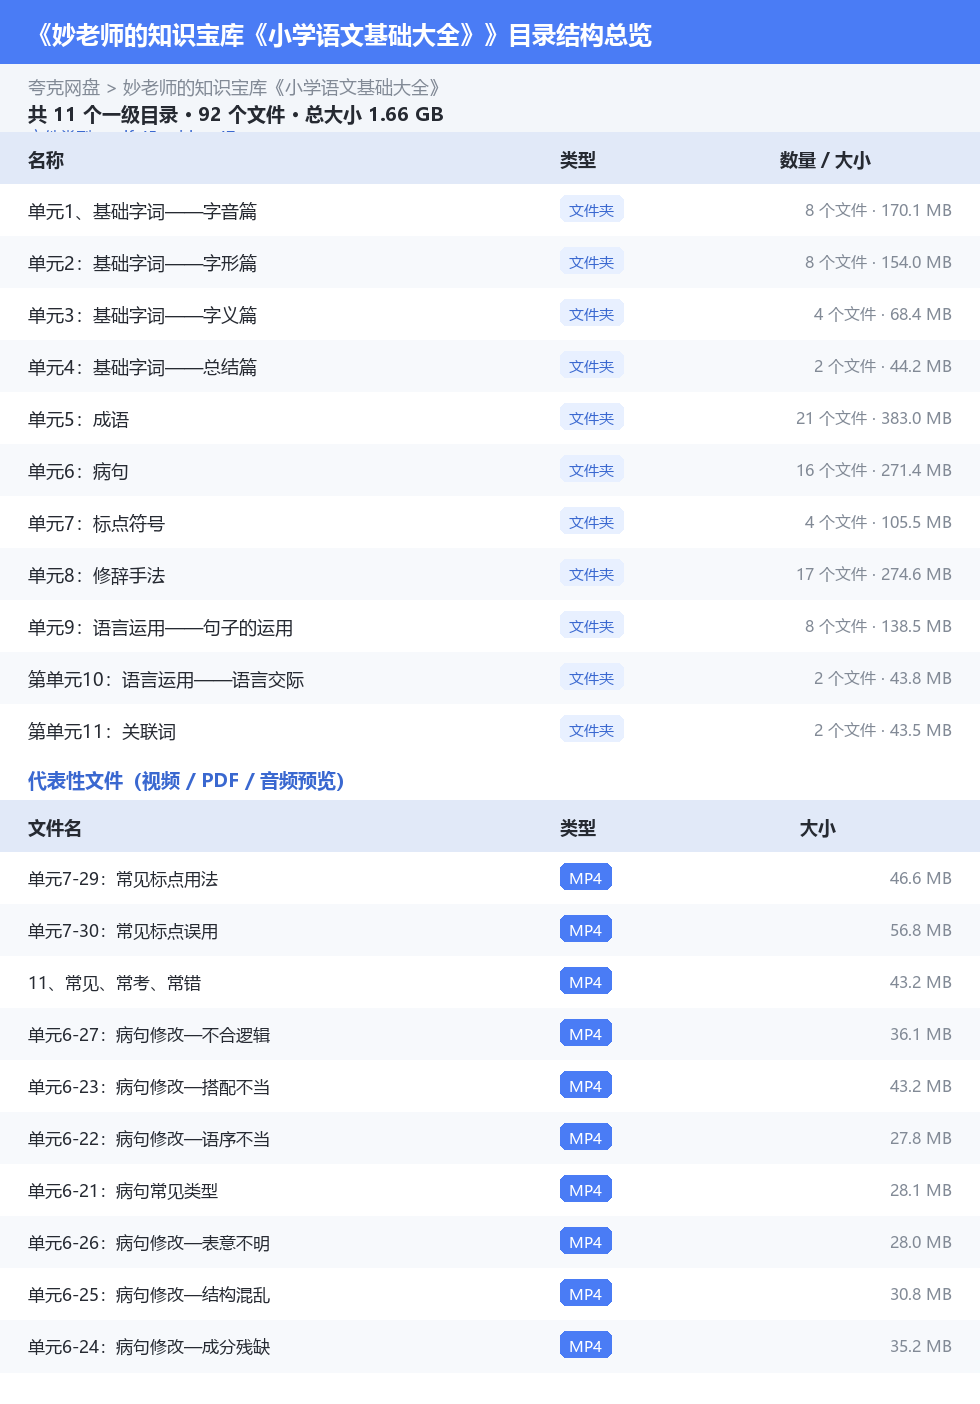Screen dimensions: 980x1404
Task: Open folder 单元4：基础字词——总结篇
Action: point(142,367)
